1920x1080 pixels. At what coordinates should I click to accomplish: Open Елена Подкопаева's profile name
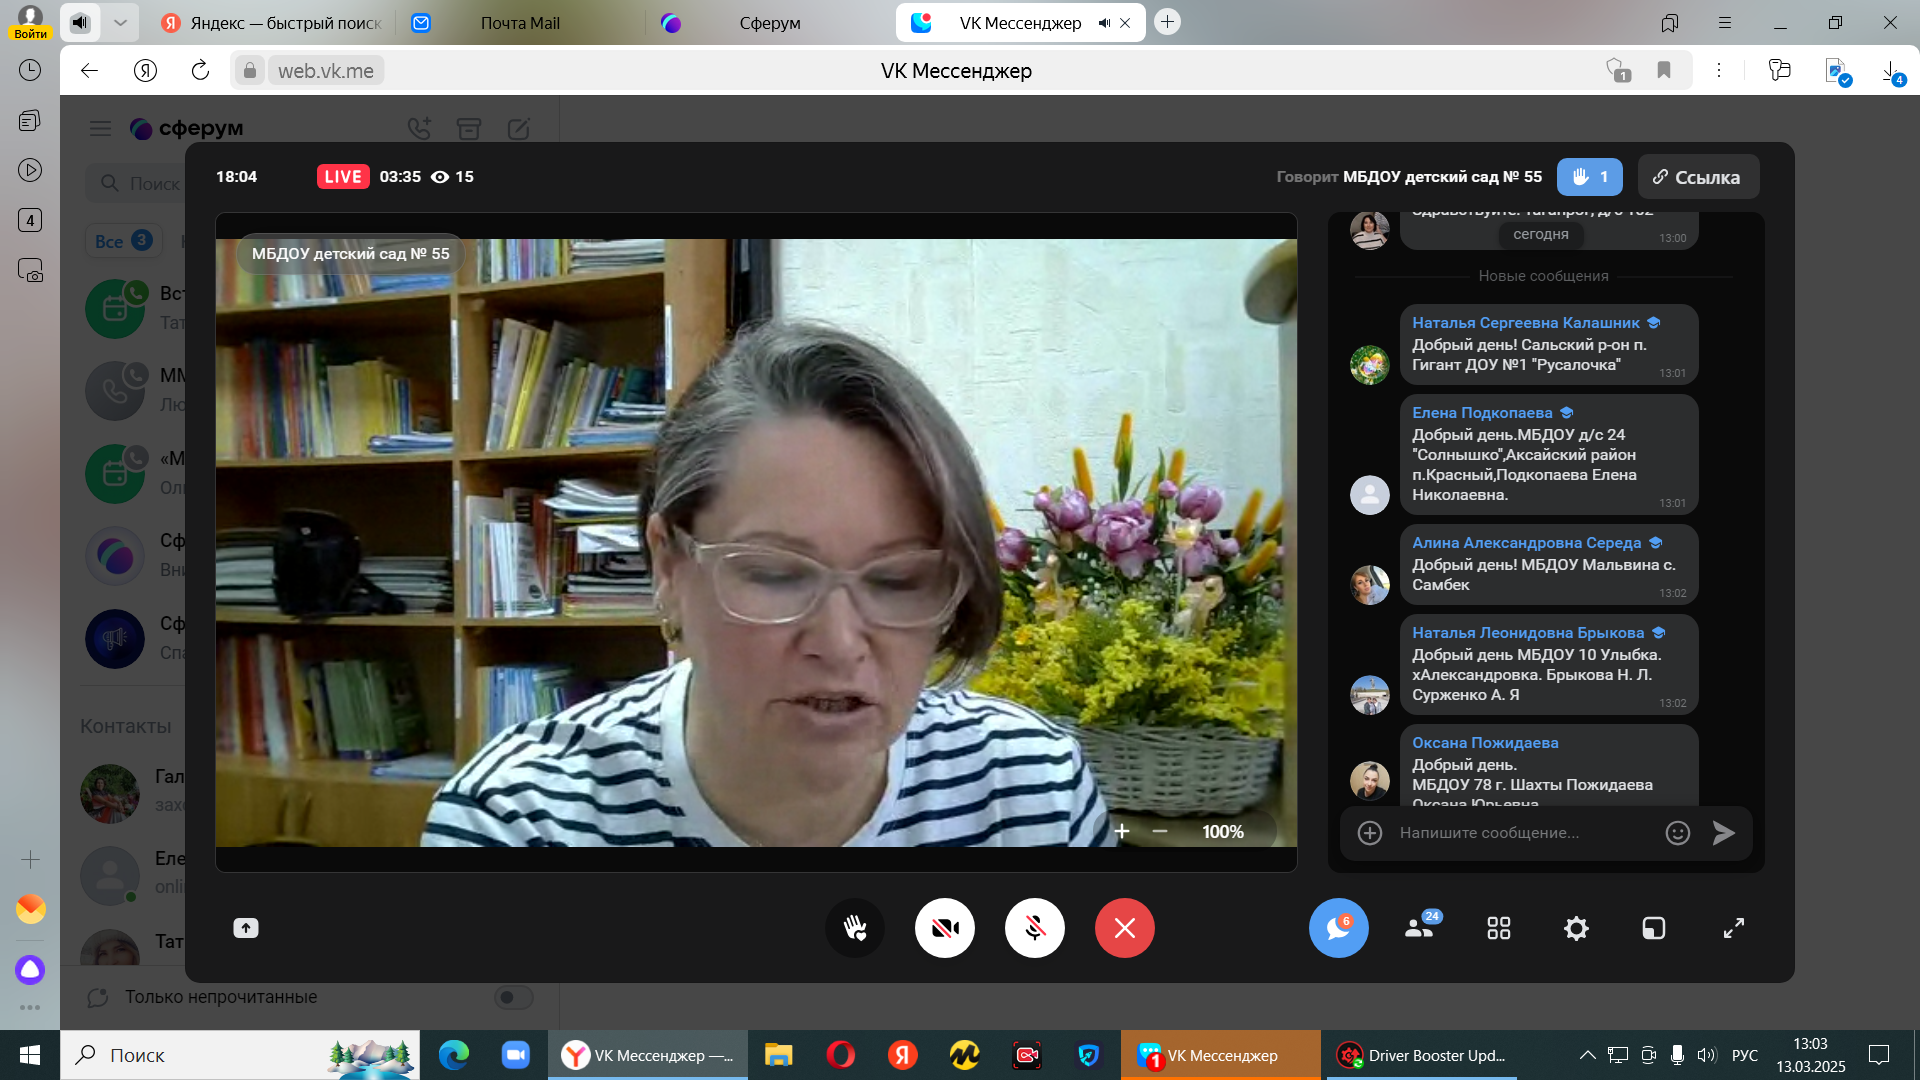1482,413
